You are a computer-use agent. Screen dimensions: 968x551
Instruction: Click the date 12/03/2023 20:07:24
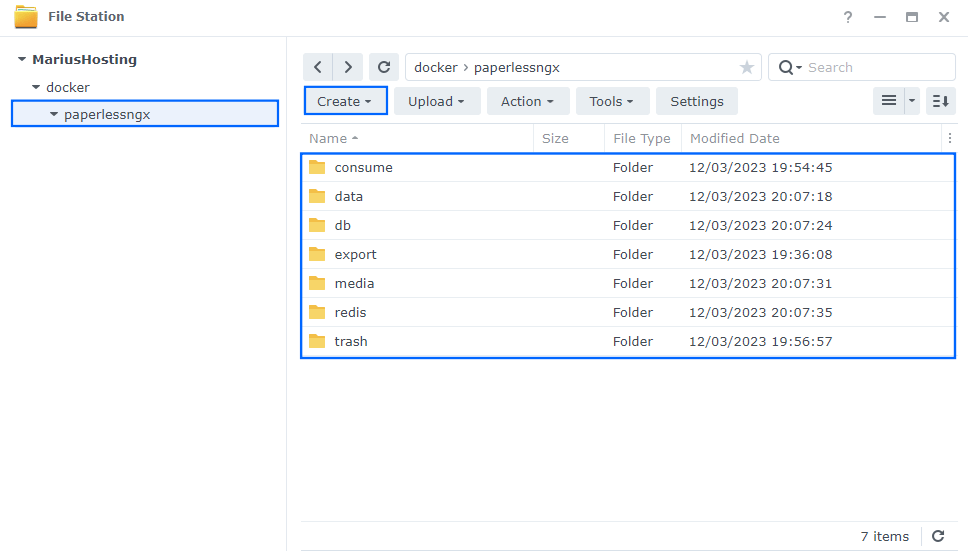(x=761, y=225)
